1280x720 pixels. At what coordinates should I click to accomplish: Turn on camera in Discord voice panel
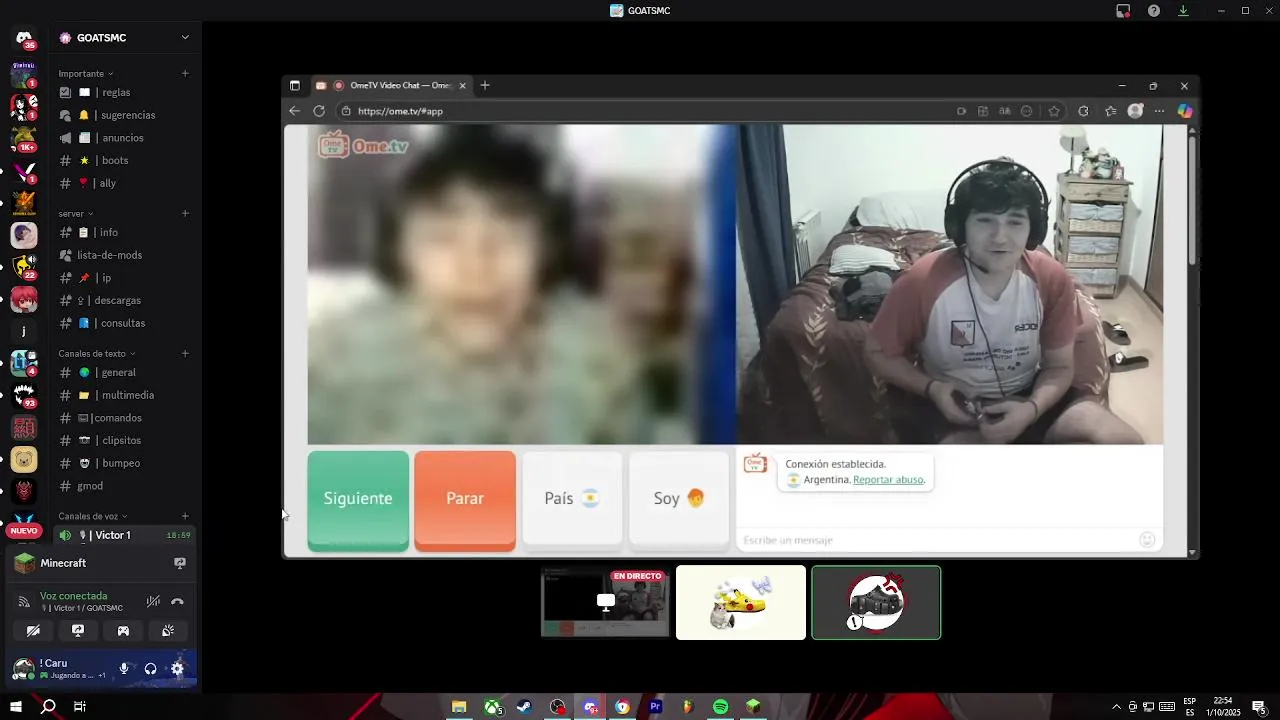tap(33, 631)
